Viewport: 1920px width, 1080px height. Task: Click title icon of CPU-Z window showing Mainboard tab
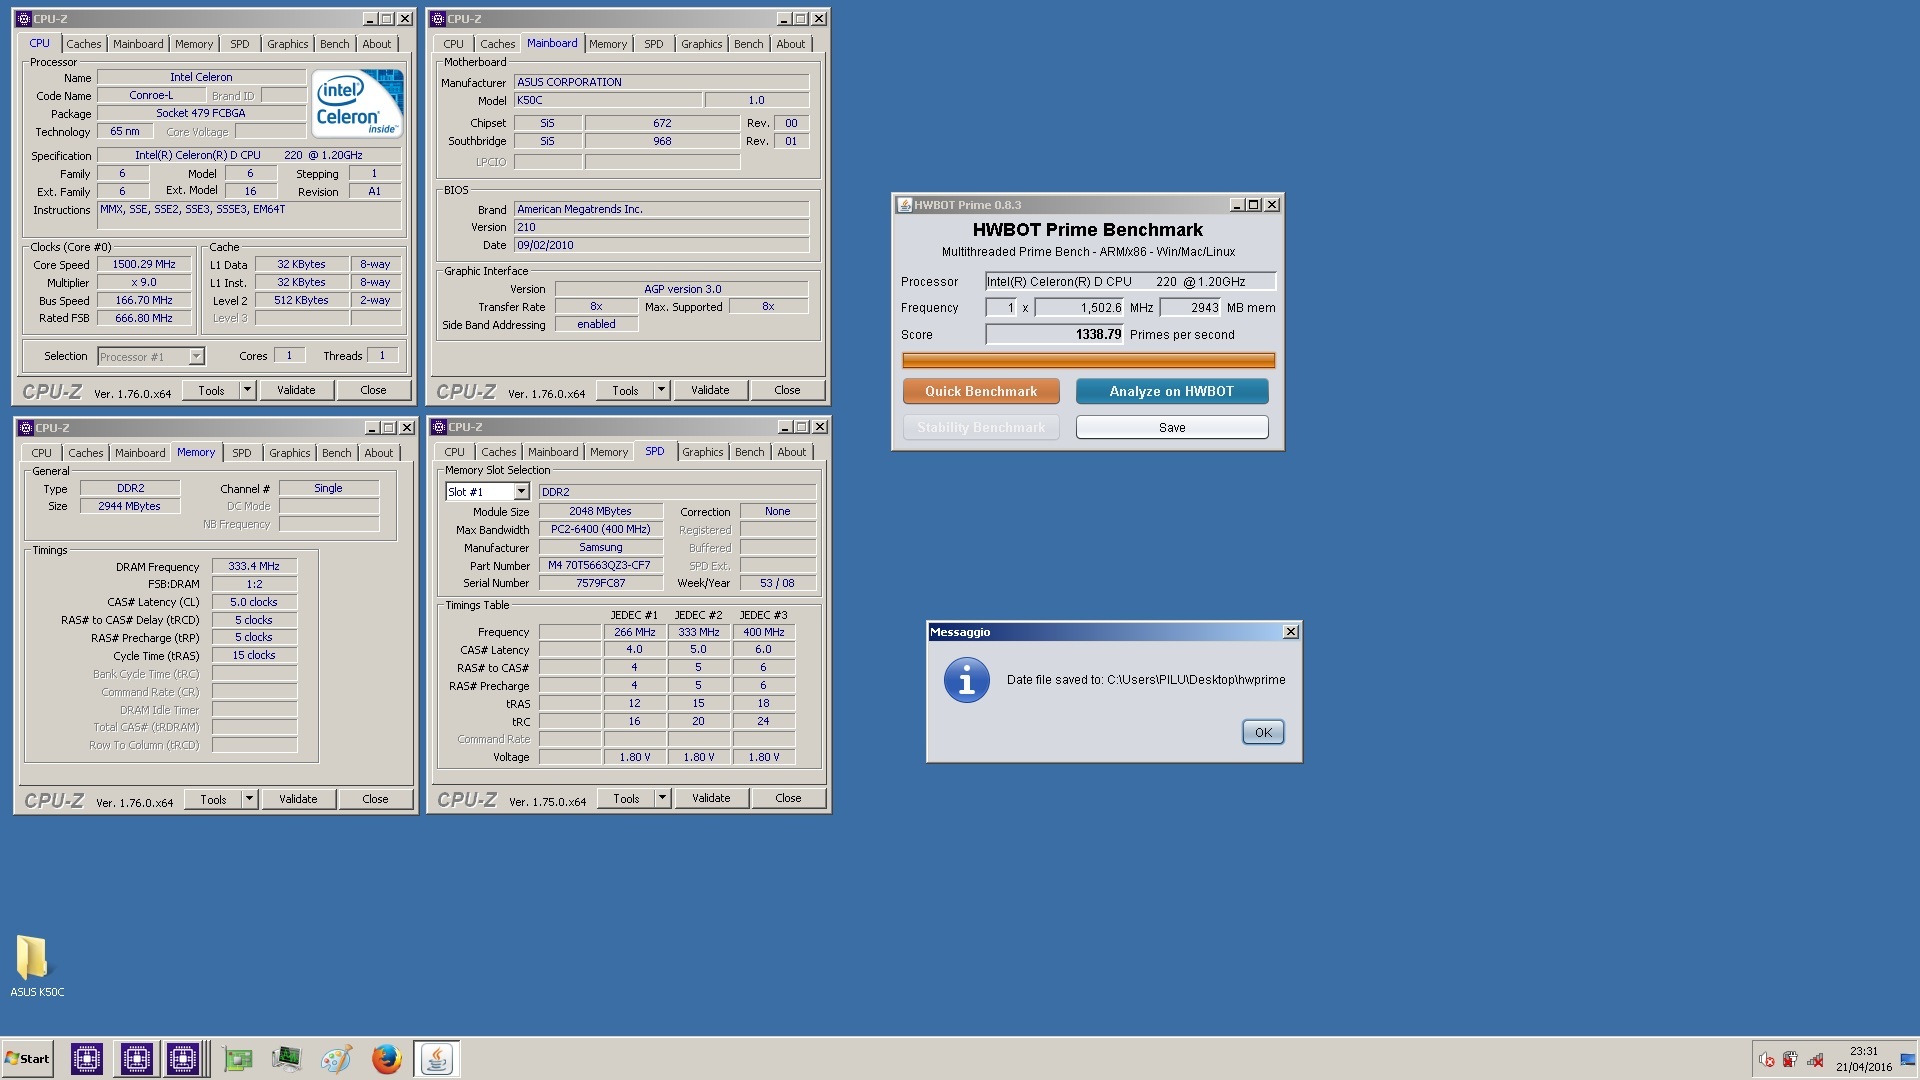pyautogui.click(x=438, y=18)
